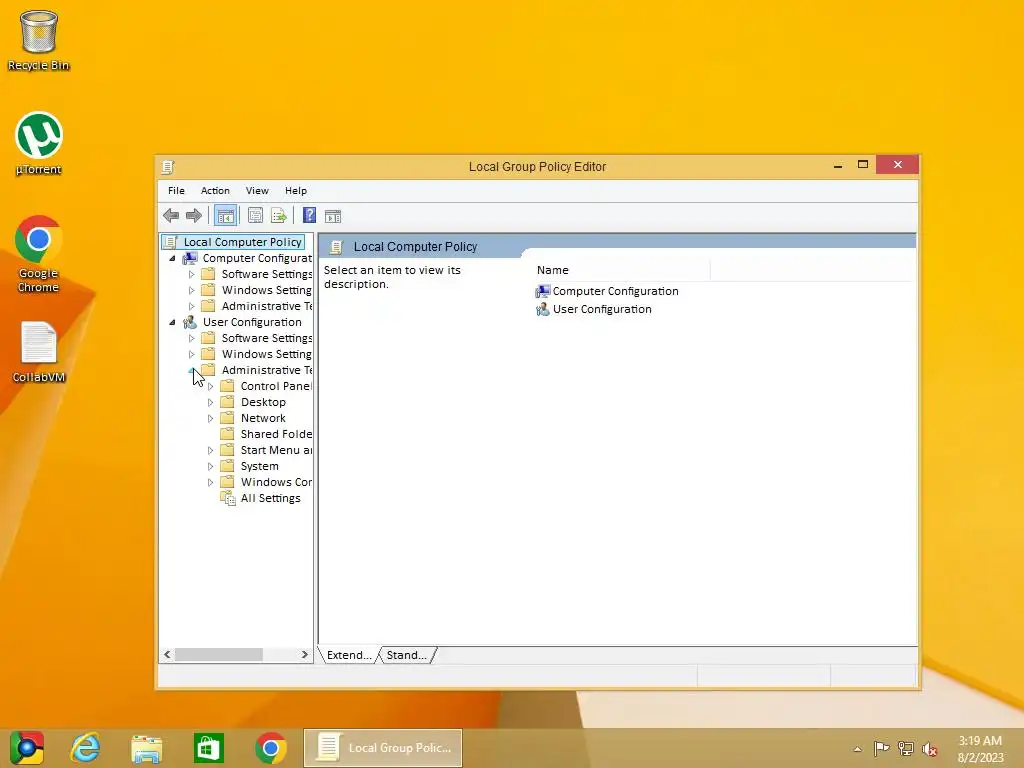Open Windows Store from taskbar
This screenshot has height=768, width=1024.
[x=208, y=748]
